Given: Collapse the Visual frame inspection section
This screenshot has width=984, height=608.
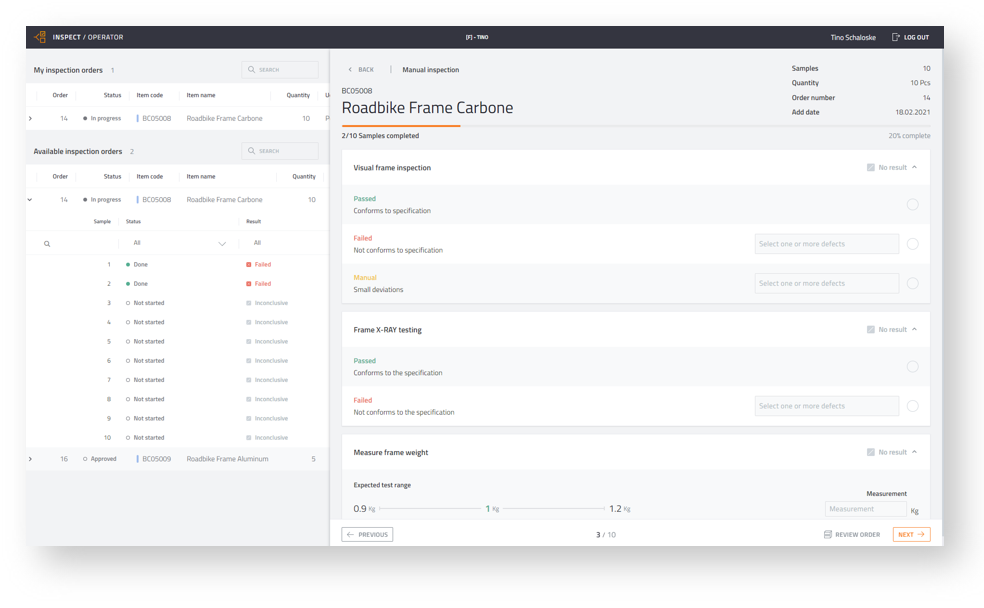Looking at the screenshot, I should coord(914,168).
